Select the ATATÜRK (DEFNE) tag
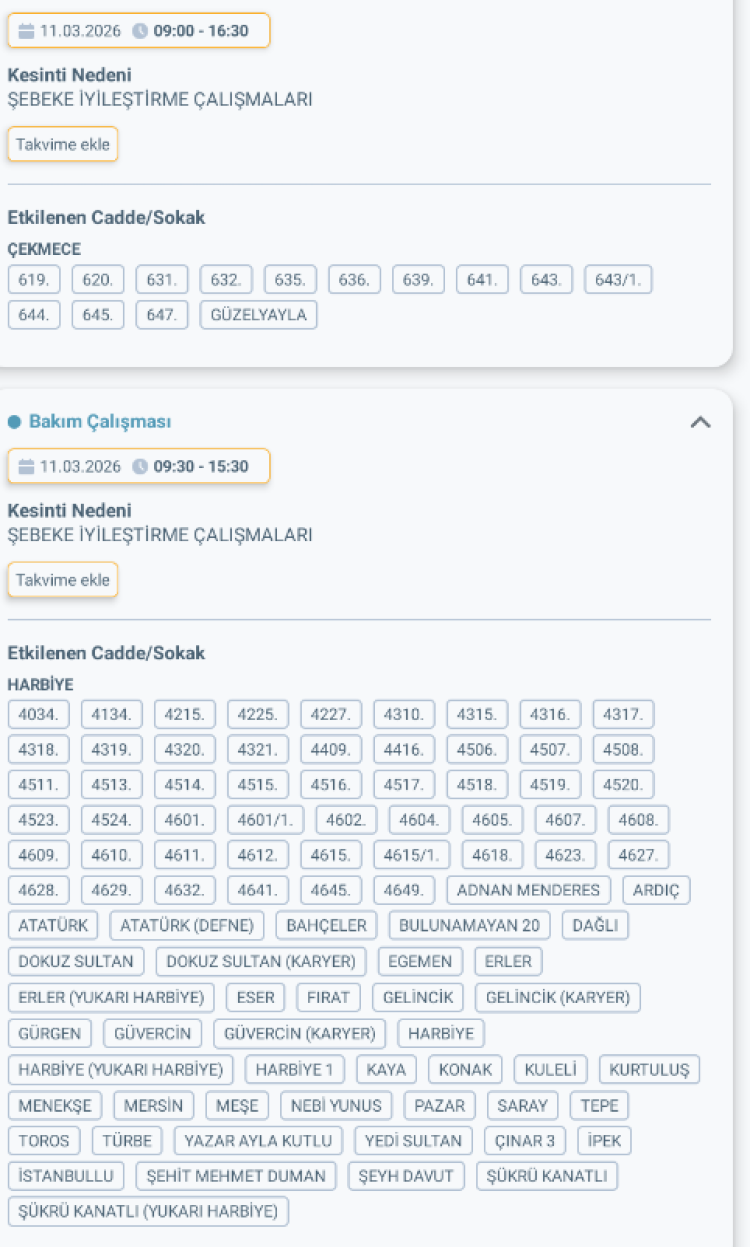This screenshot has width=750, height=1247. [187, 925]
